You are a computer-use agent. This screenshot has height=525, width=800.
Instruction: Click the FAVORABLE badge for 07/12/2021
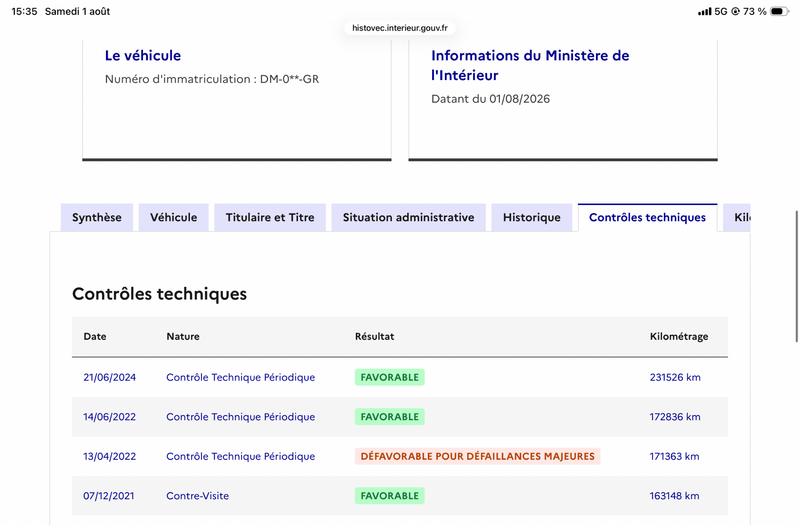point(390,496)
